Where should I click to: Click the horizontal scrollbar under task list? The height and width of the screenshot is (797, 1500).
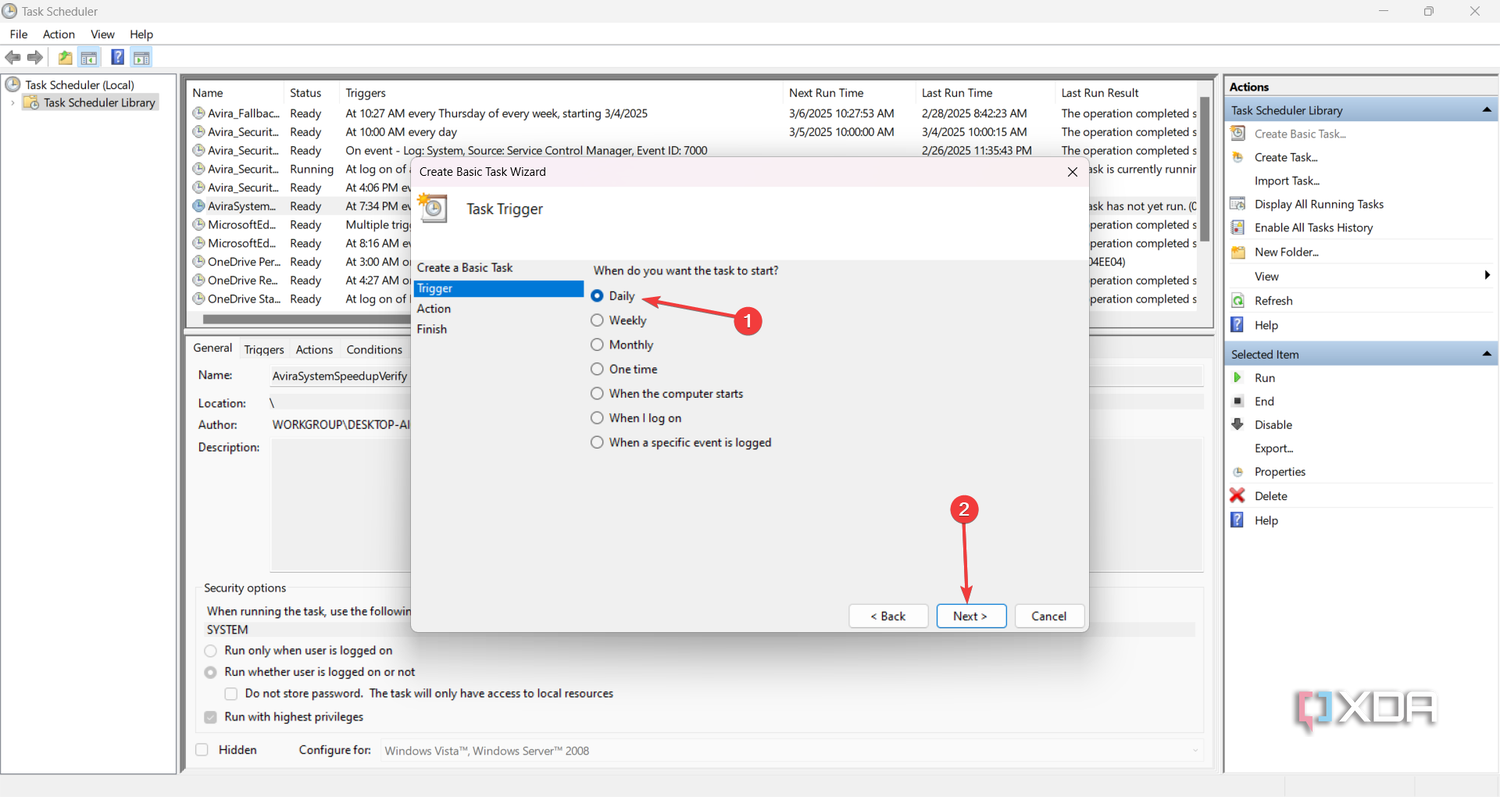pyautogui.click(x=306, y=319)
